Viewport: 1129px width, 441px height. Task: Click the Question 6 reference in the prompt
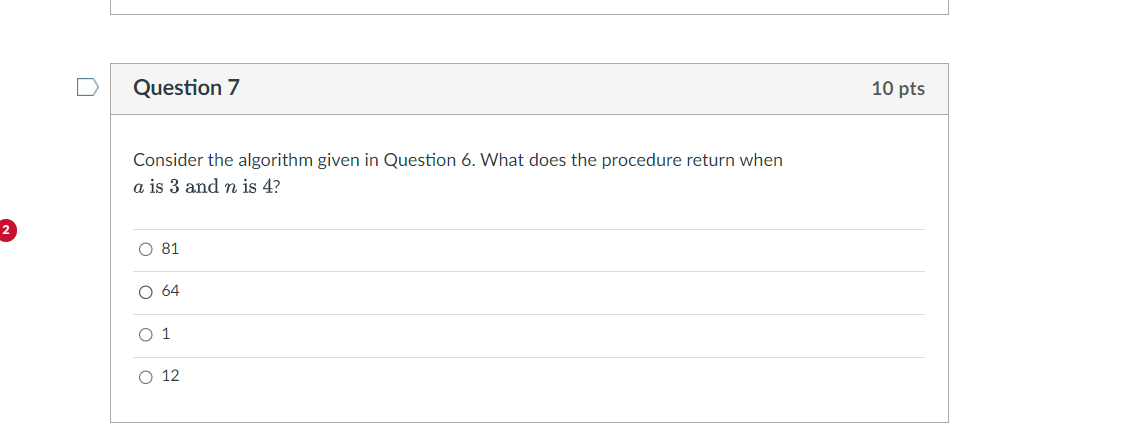pos(429,160)
